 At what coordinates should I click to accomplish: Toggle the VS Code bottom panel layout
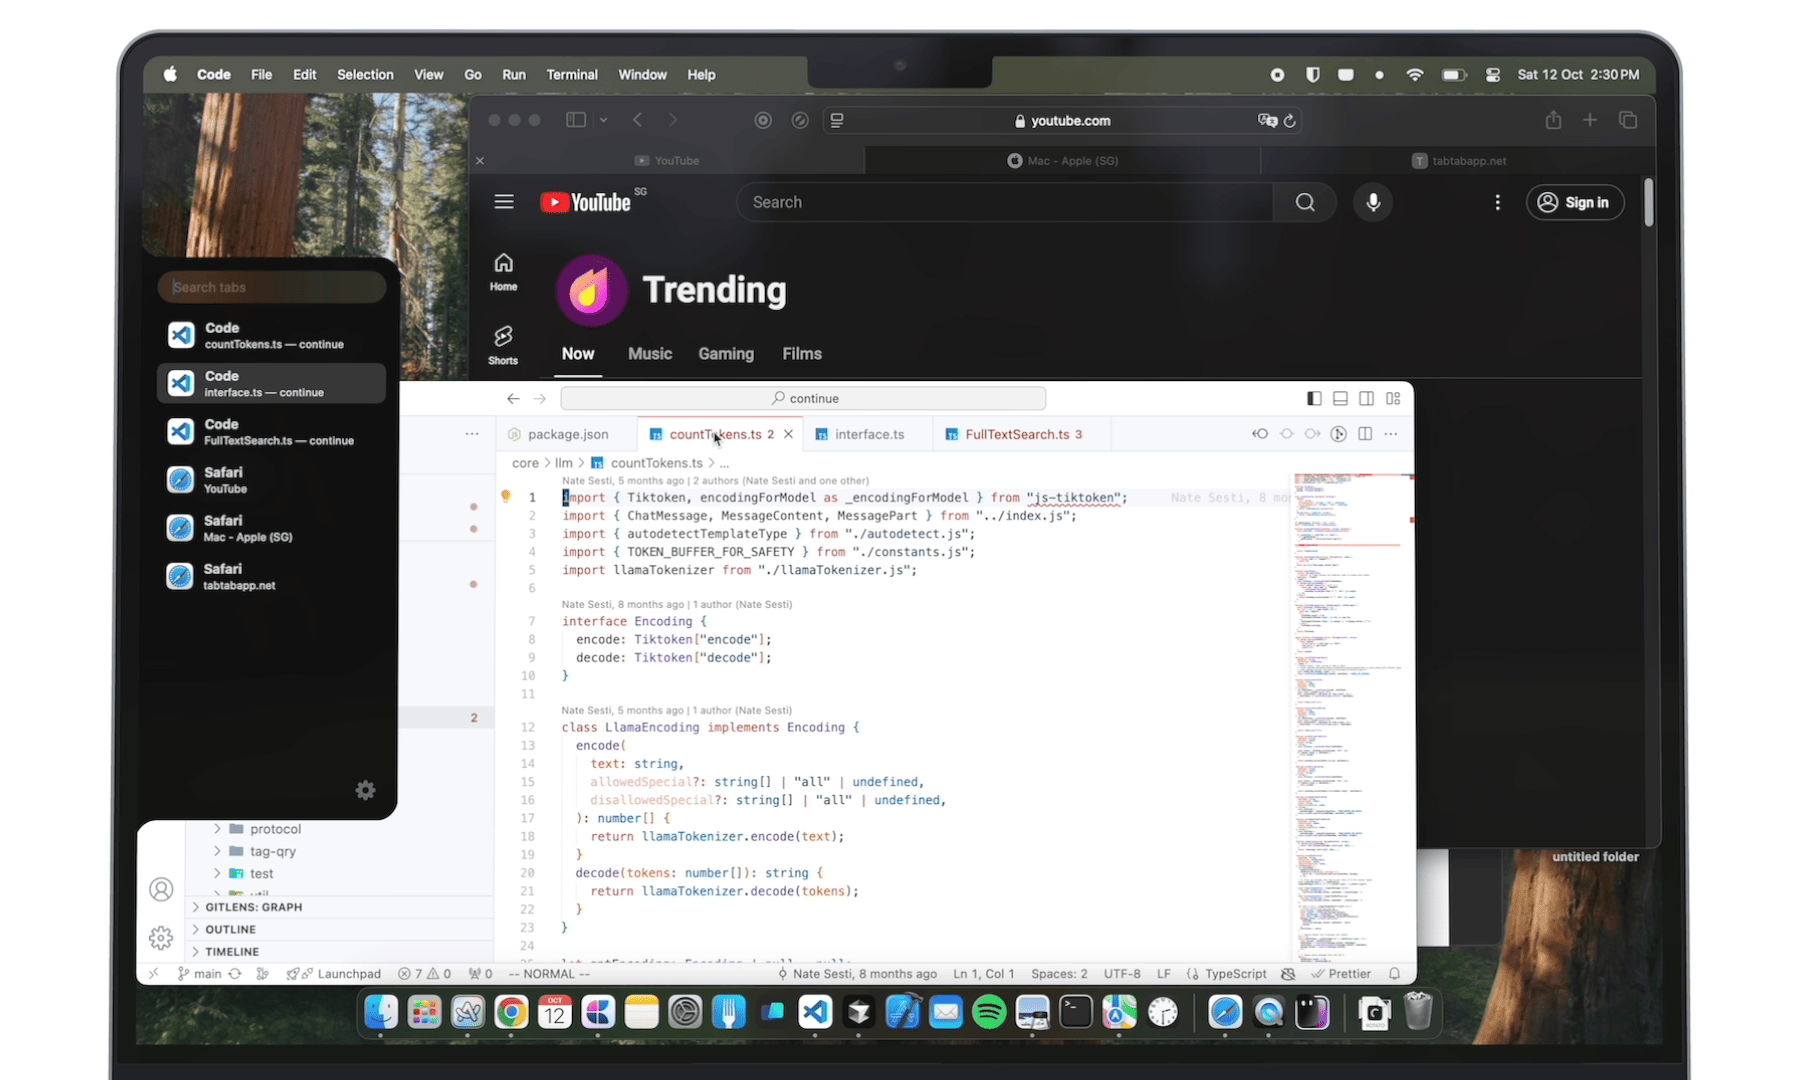[x=1340, y=398]
